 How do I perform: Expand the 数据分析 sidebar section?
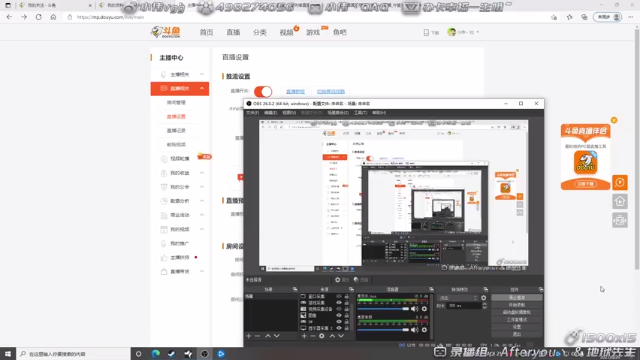click(202, 201)
